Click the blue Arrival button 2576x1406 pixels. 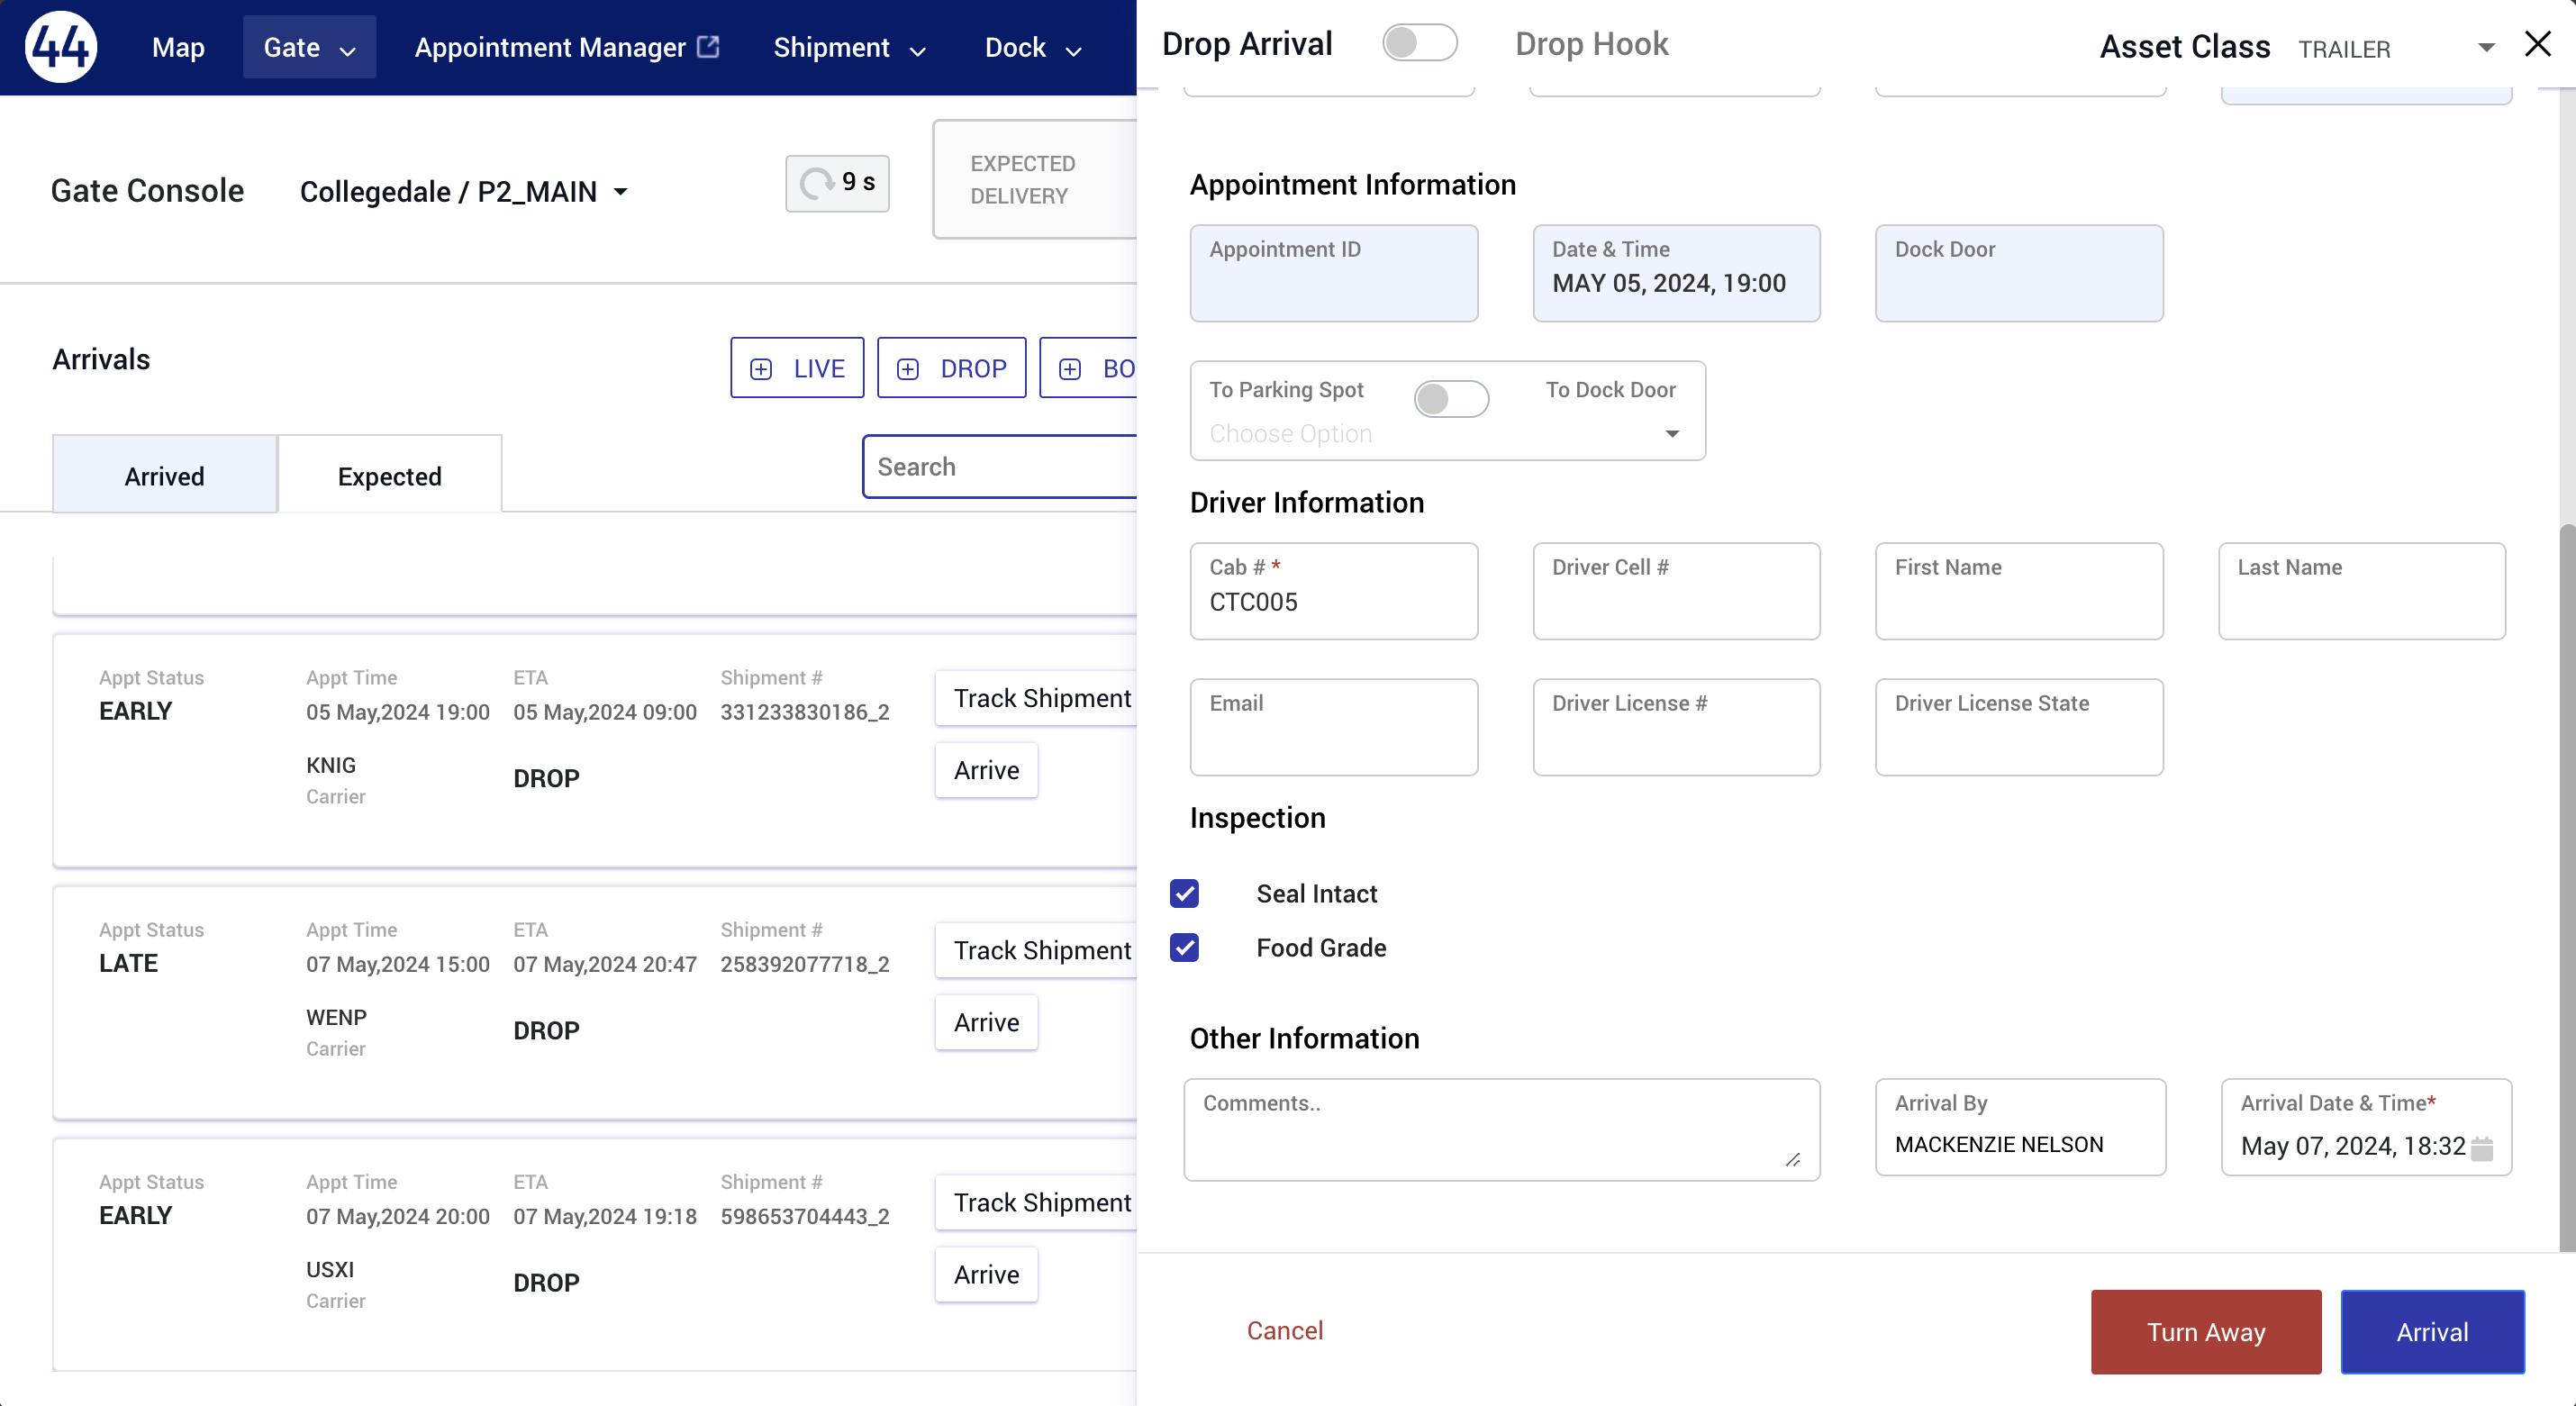coord(2432,1331)
